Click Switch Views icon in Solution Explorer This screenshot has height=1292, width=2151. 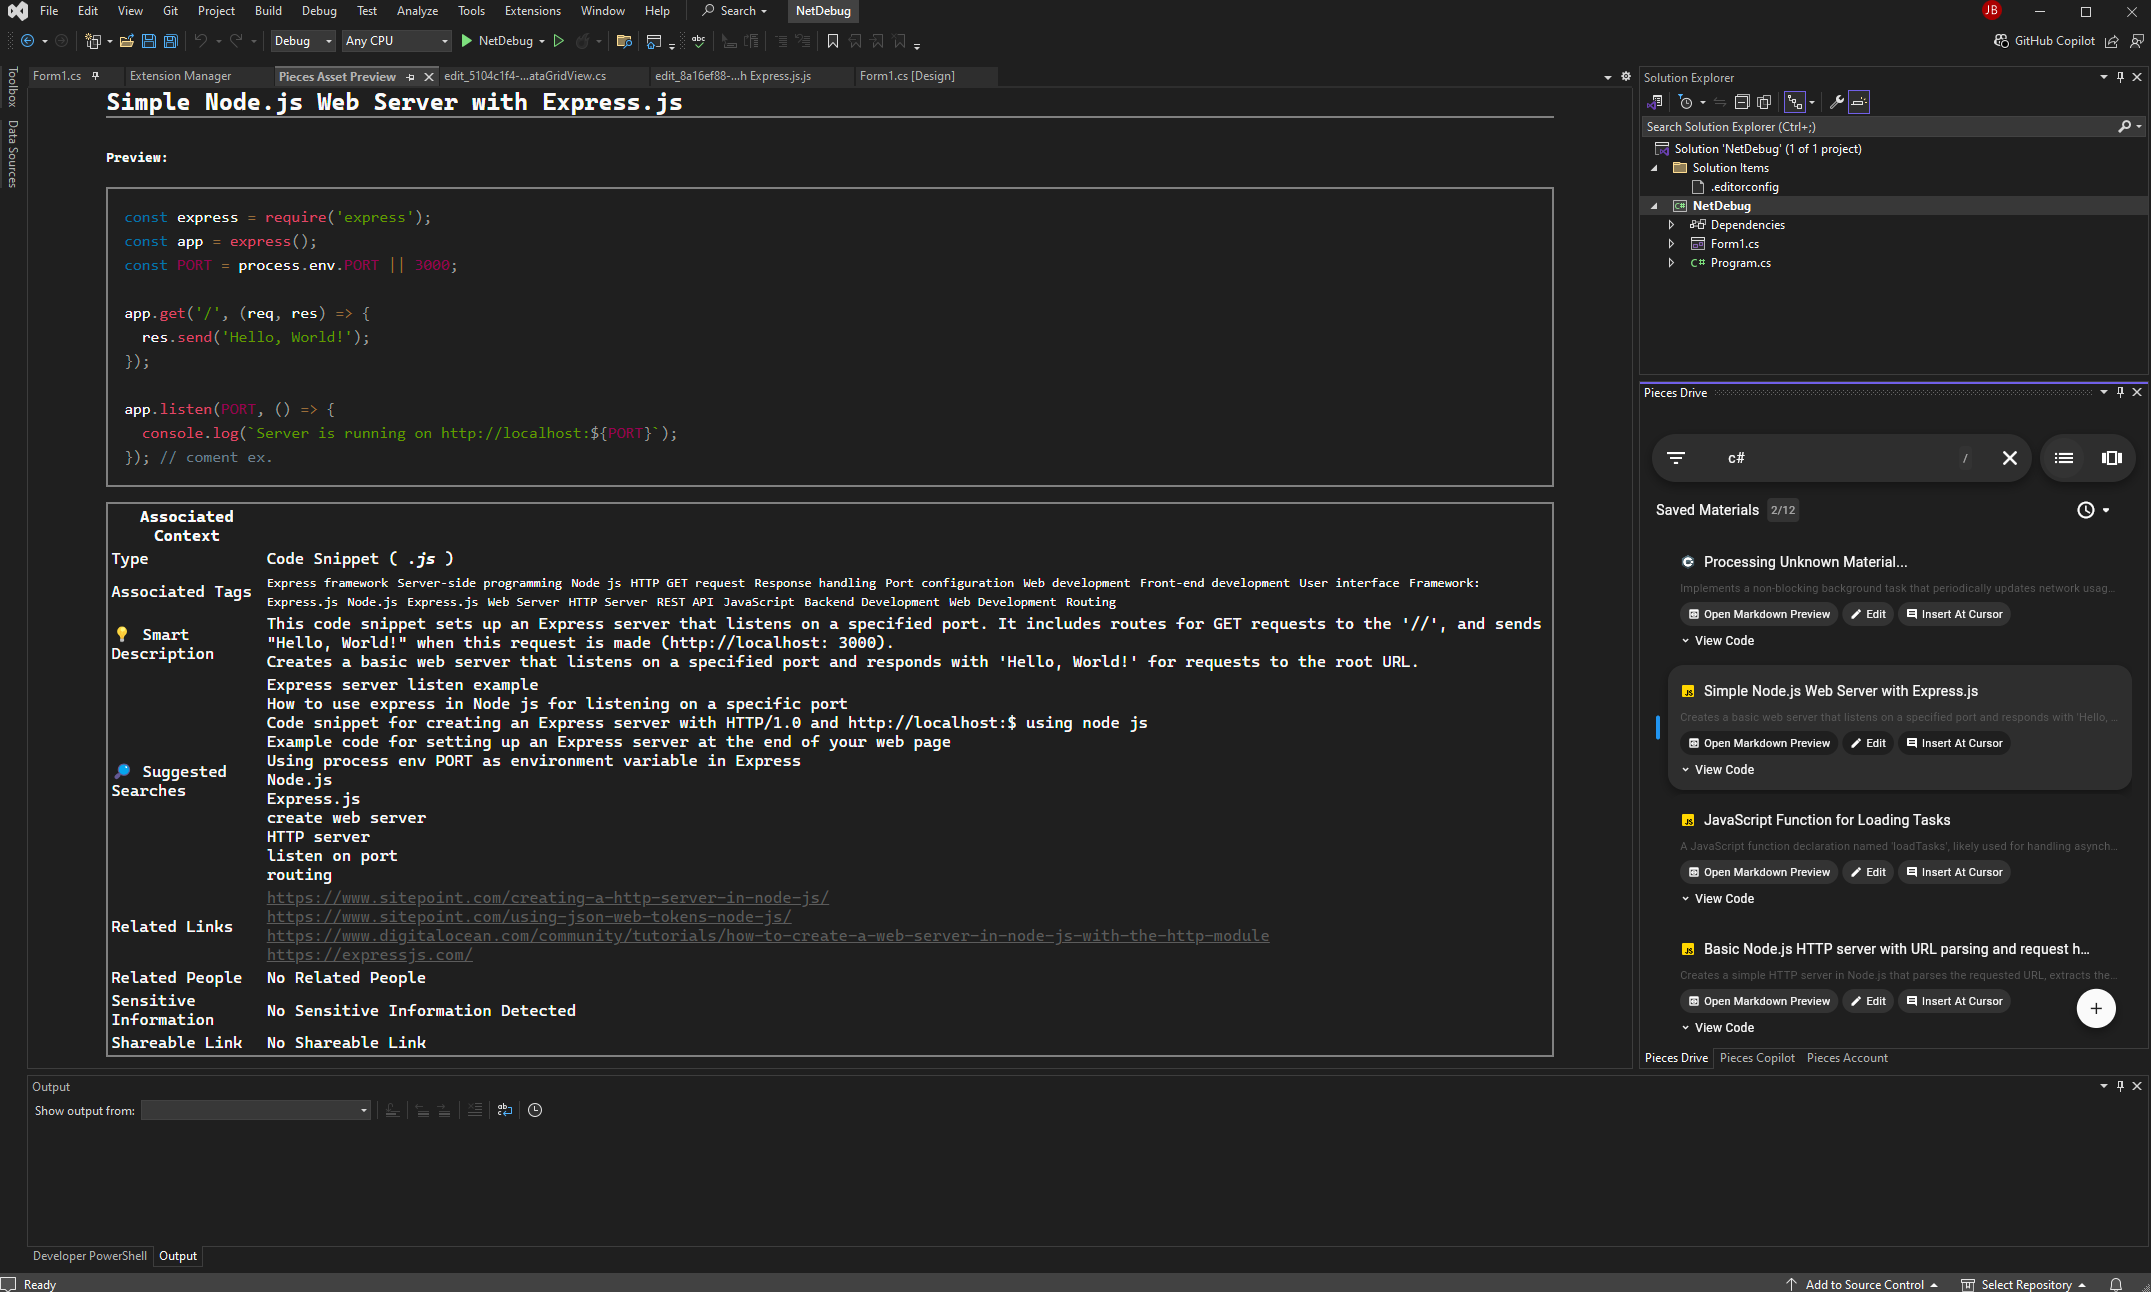(1655, 102)
